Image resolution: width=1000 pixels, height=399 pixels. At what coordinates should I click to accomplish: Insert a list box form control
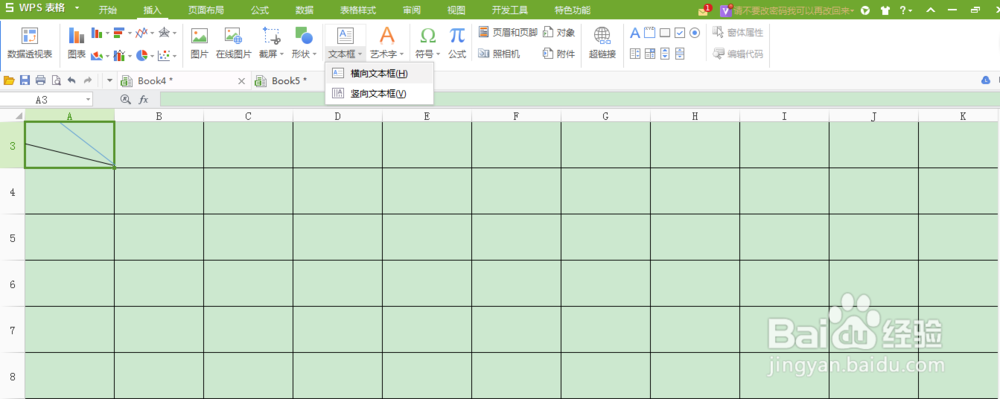tap(635, 54)
